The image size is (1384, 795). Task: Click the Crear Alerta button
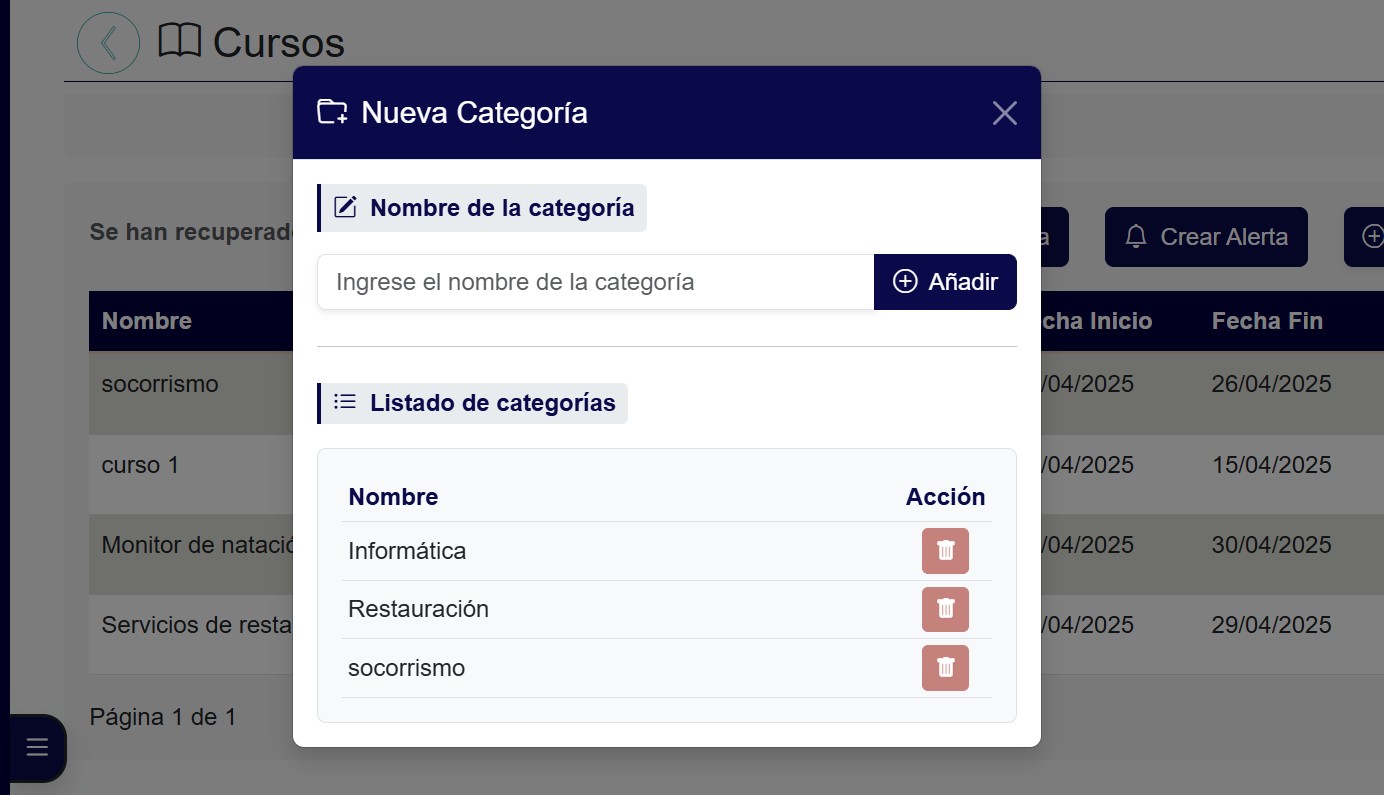(x=1205, y=237)
